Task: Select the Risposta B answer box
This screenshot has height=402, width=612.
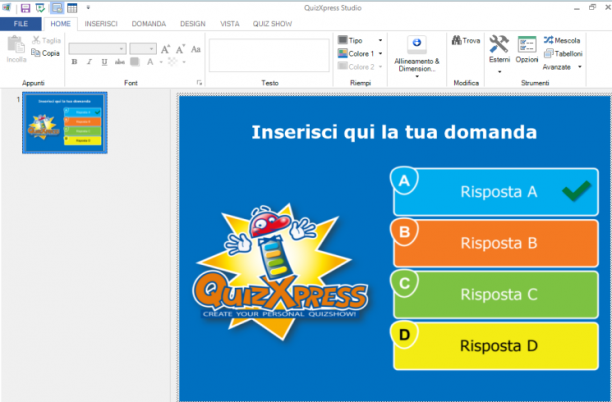Action: tap(496, 243)
